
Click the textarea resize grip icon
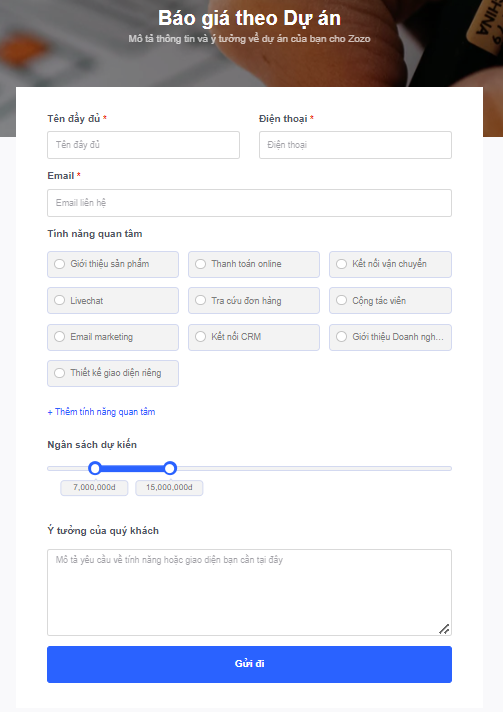click(x=444, y=629)
